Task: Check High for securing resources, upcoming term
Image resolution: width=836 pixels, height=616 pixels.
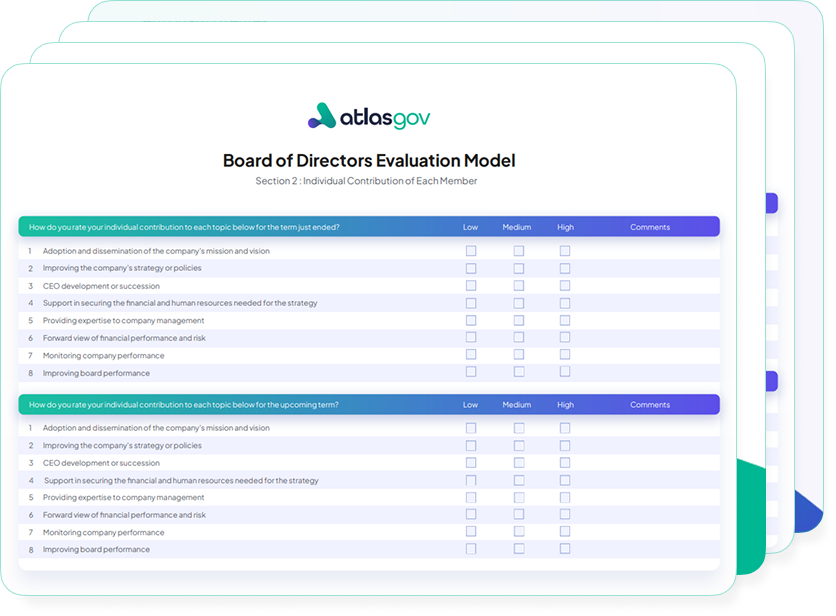Action: coord(565,480)
